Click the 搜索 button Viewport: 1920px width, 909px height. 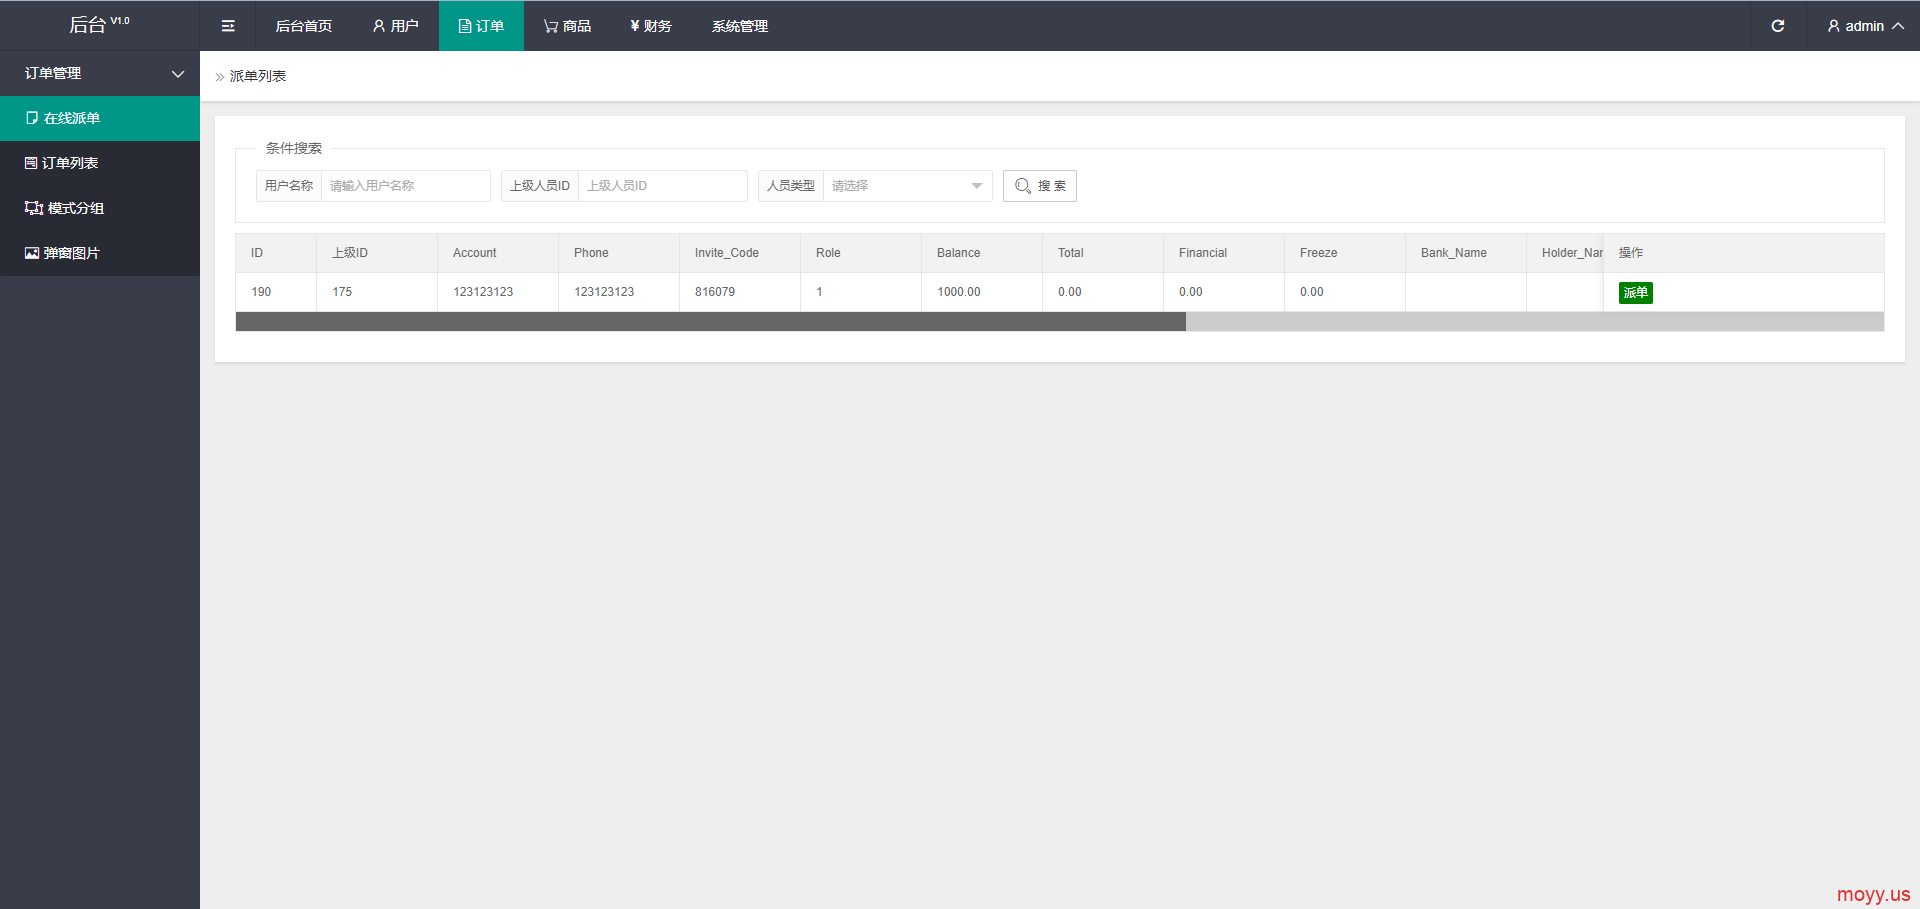point(1040,186)
